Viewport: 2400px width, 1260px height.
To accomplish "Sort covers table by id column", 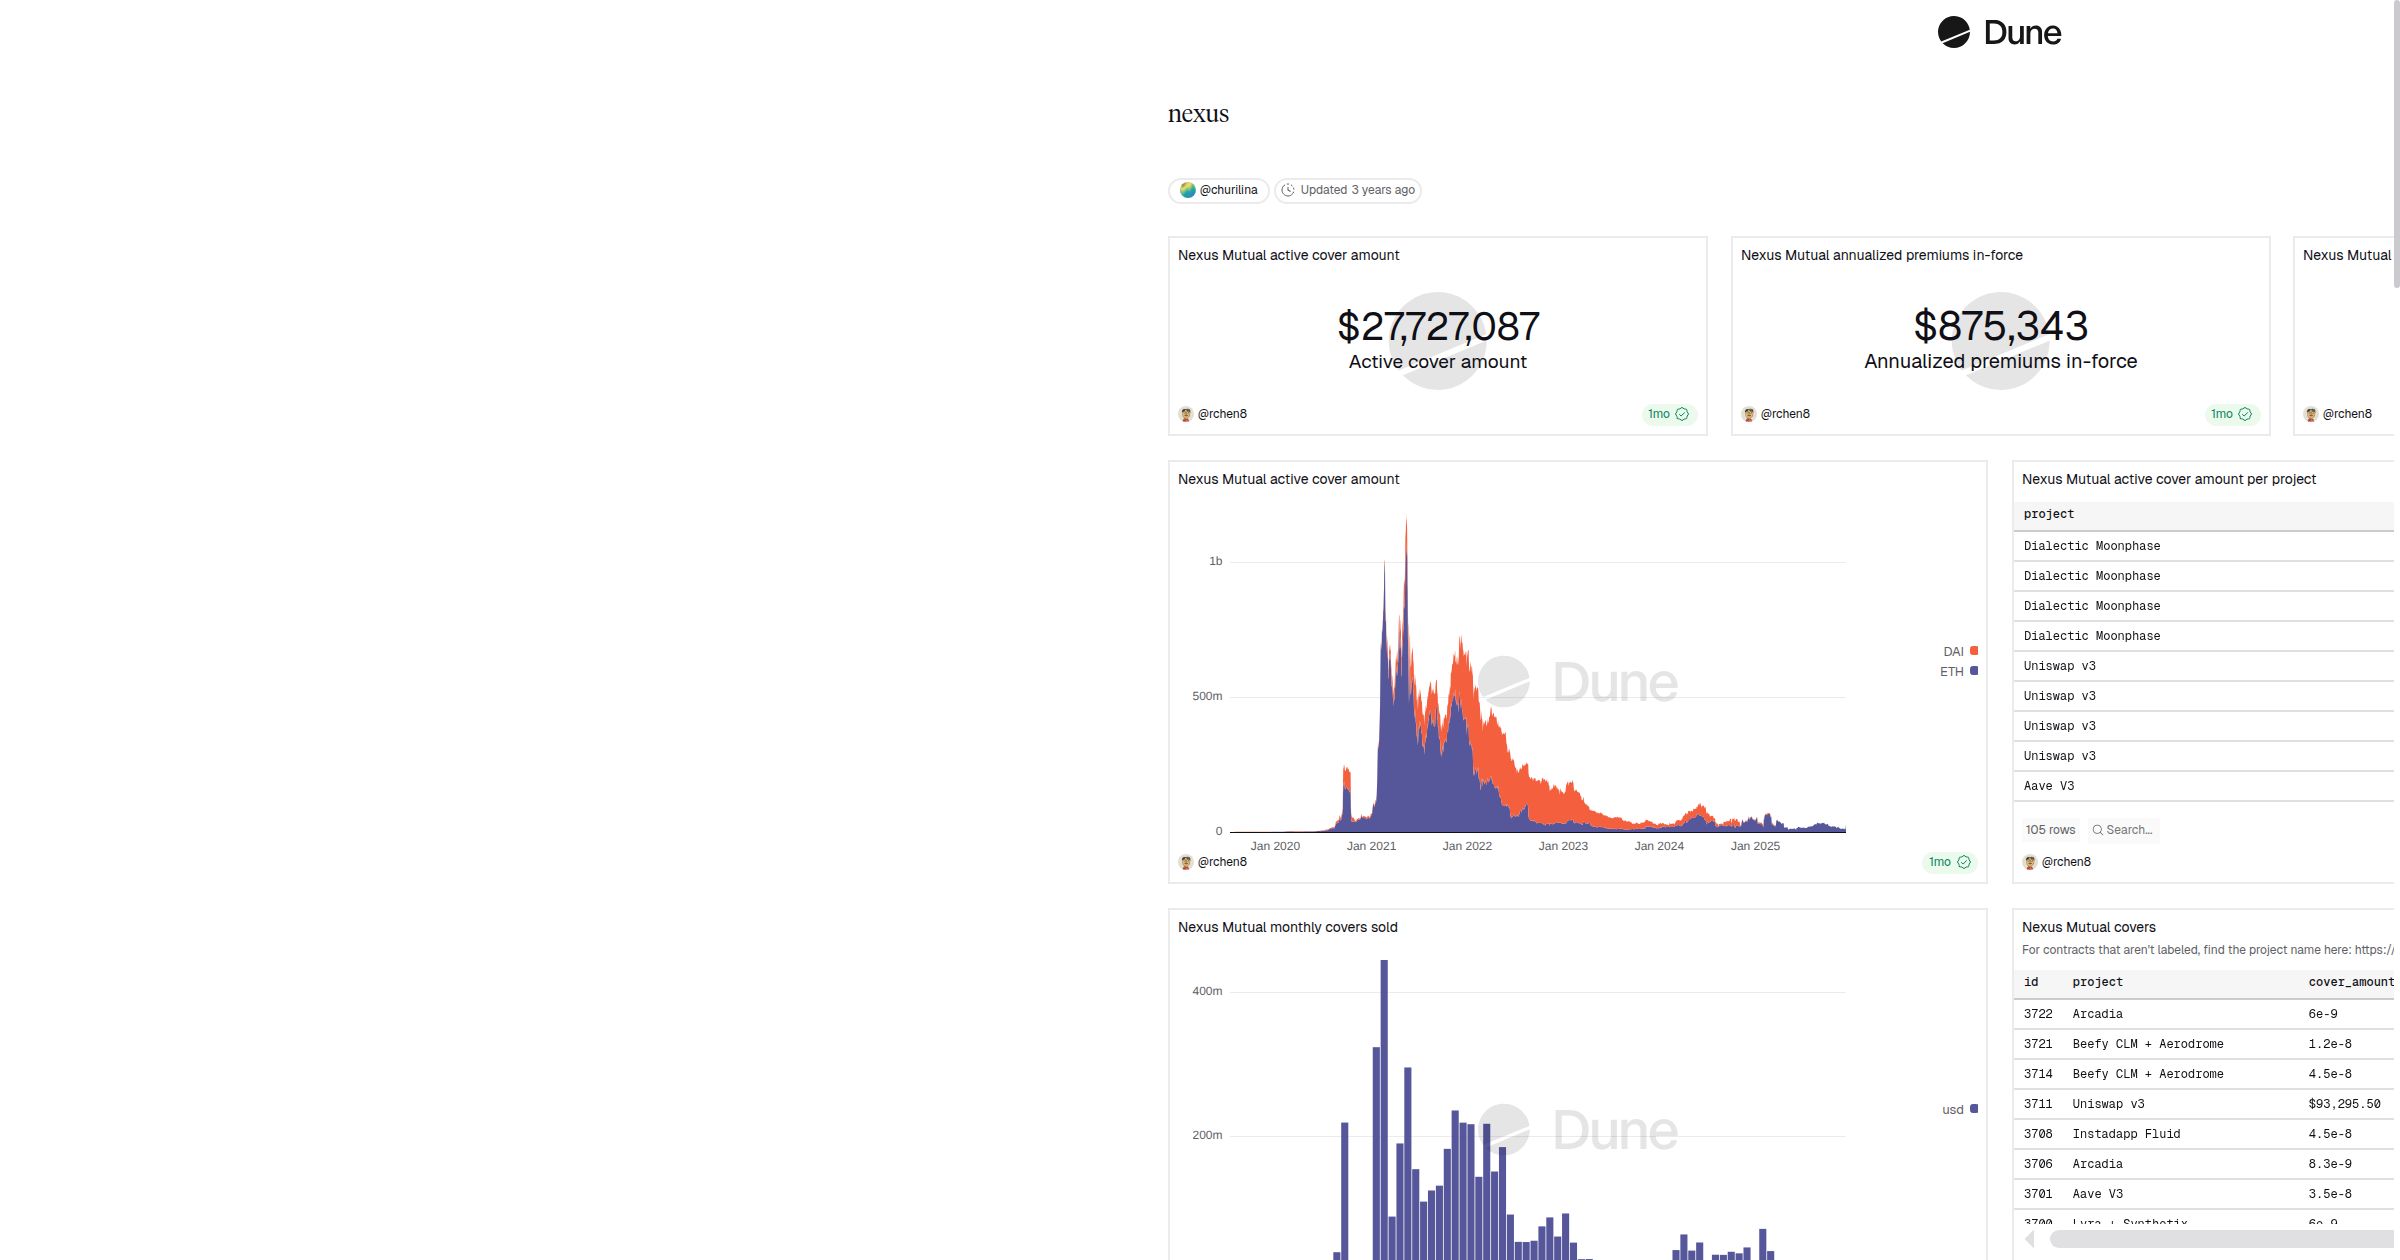I will pos(2031,982).
